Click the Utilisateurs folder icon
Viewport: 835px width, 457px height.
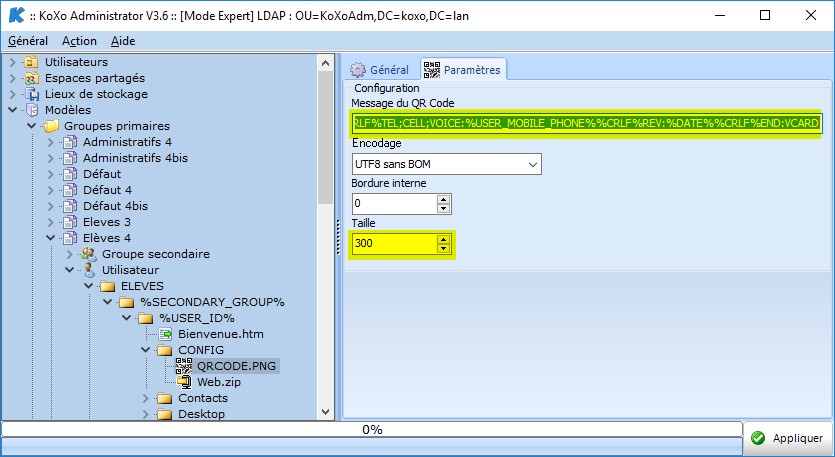pos(32,62)
